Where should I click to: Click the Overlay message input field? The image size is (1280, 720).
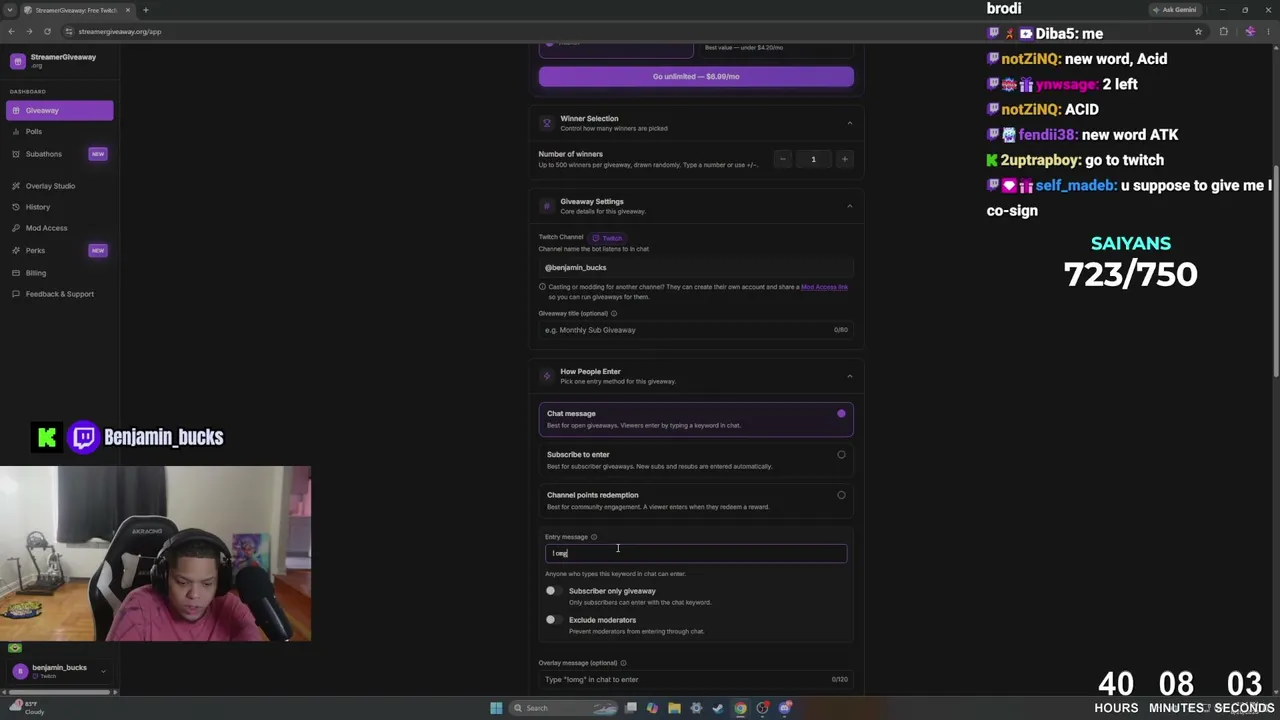tap(696, 680)
